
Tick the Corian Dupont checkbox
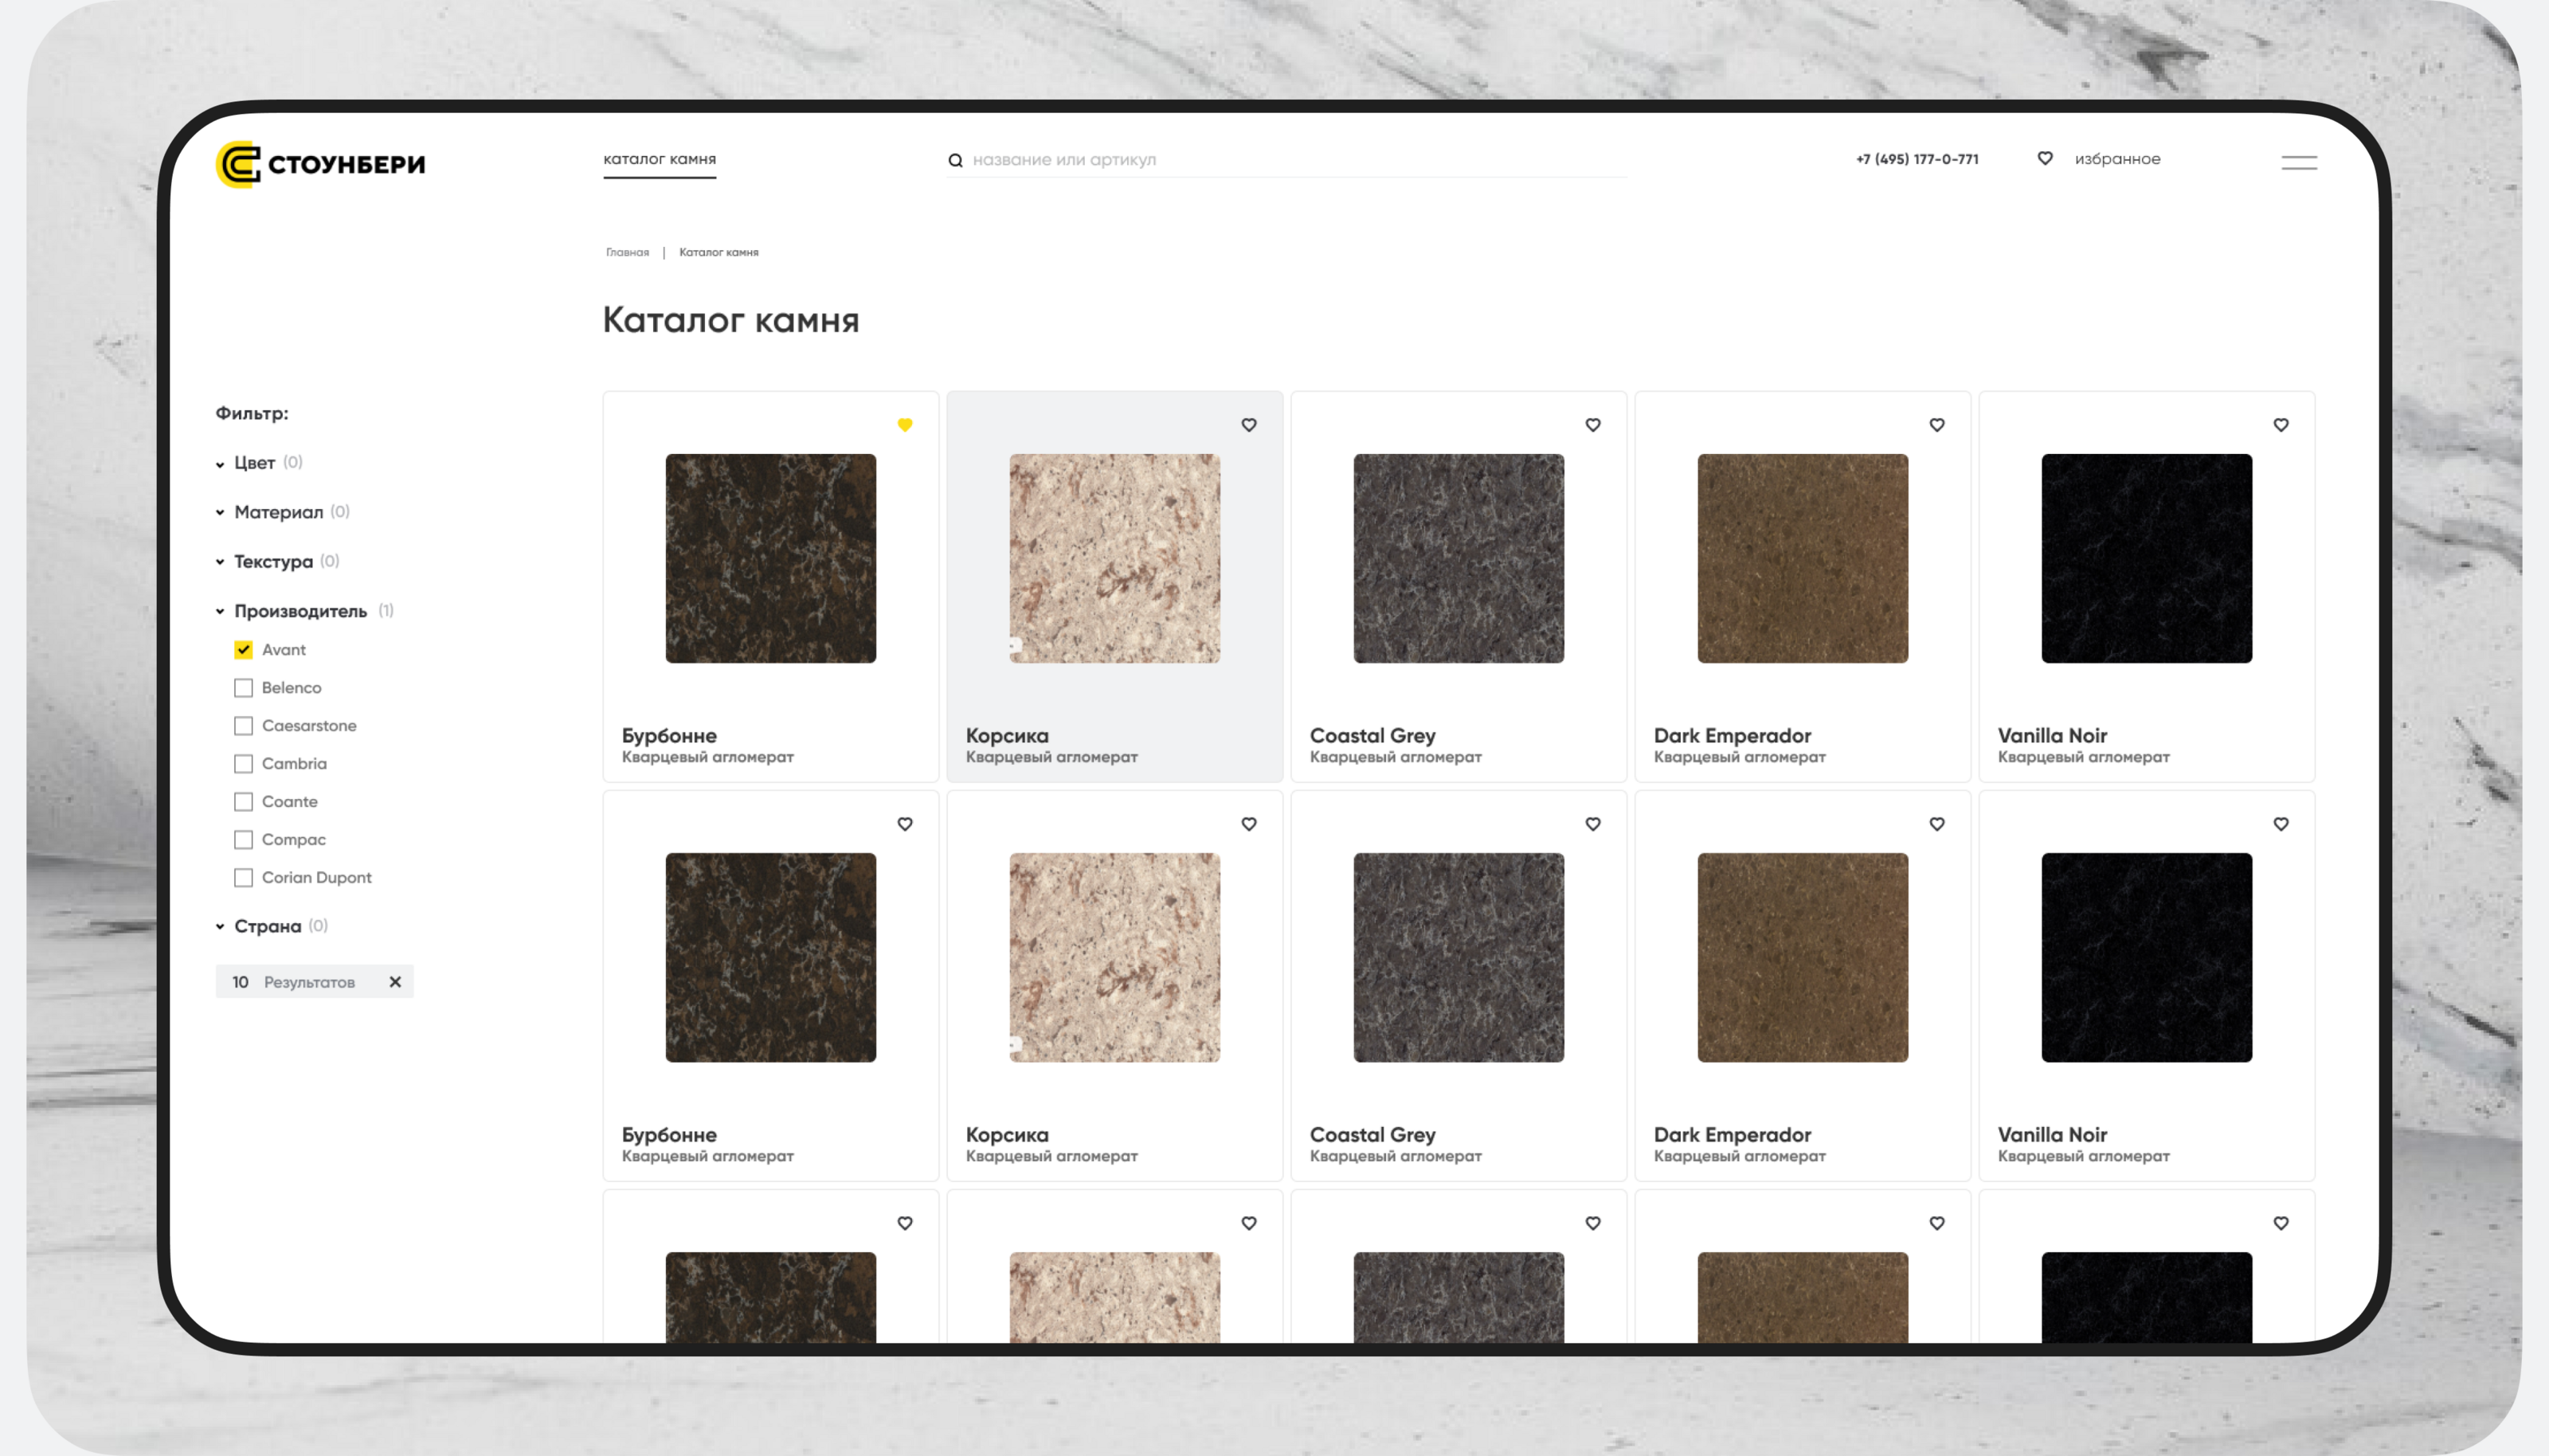point(243,878)
